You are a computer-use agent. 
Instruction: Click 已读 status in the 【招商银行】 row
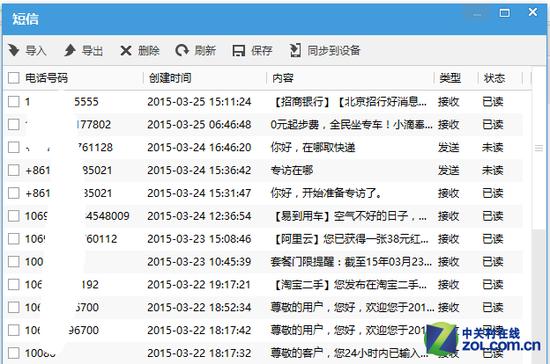[493, 102]
